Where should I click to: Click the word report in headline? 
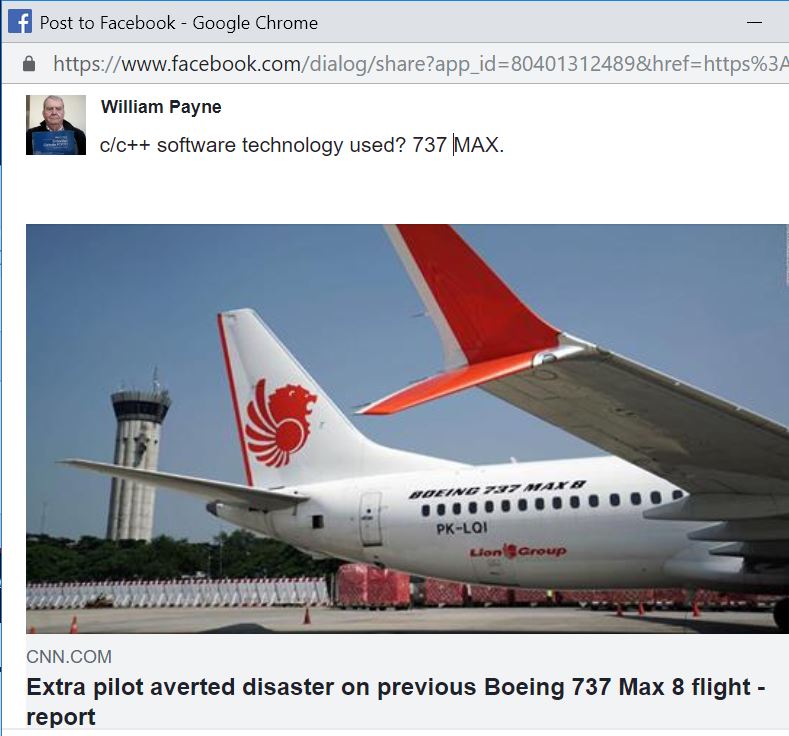pyautogui.click(x=61, y=717)
